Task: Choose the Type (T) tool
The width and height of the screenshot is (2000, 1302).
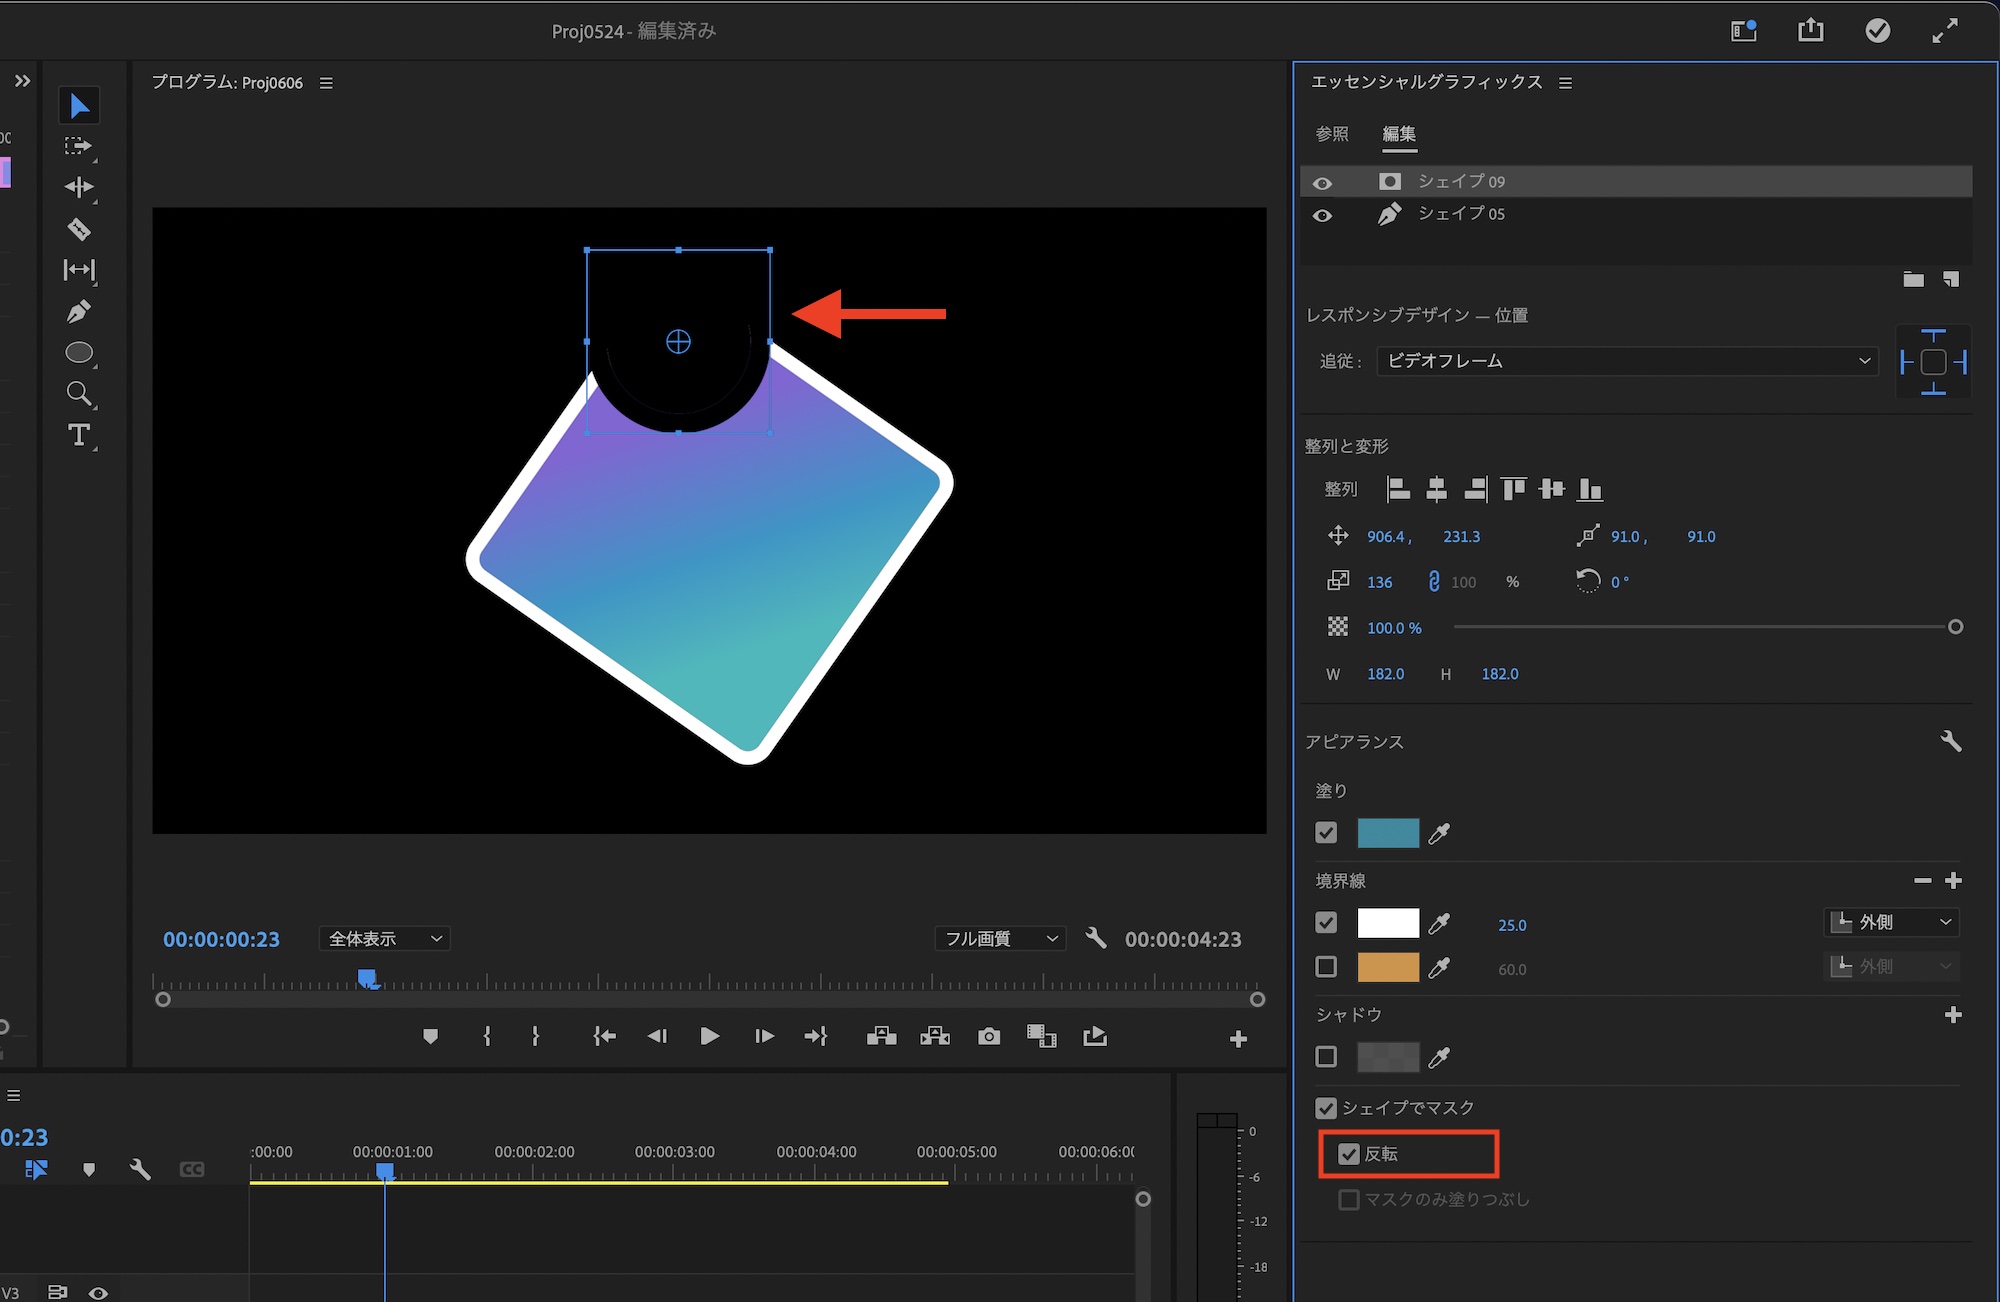Action: (x=78, y=435)
